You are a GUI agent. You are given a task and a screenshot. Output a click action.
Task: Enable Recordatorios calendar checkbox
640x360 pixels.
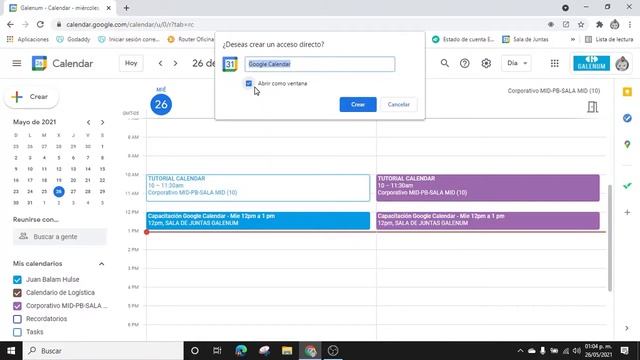coord(17,319)
